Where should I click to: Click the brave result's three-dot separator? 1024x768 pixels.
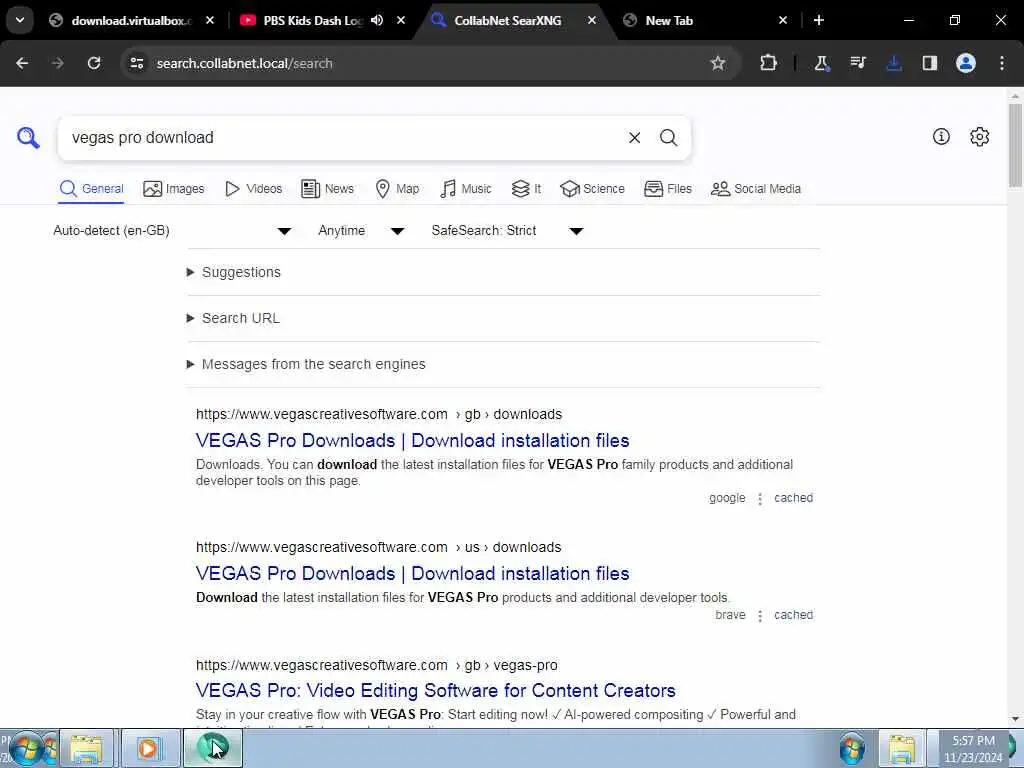pyautogui.click(x=760, y=616)
